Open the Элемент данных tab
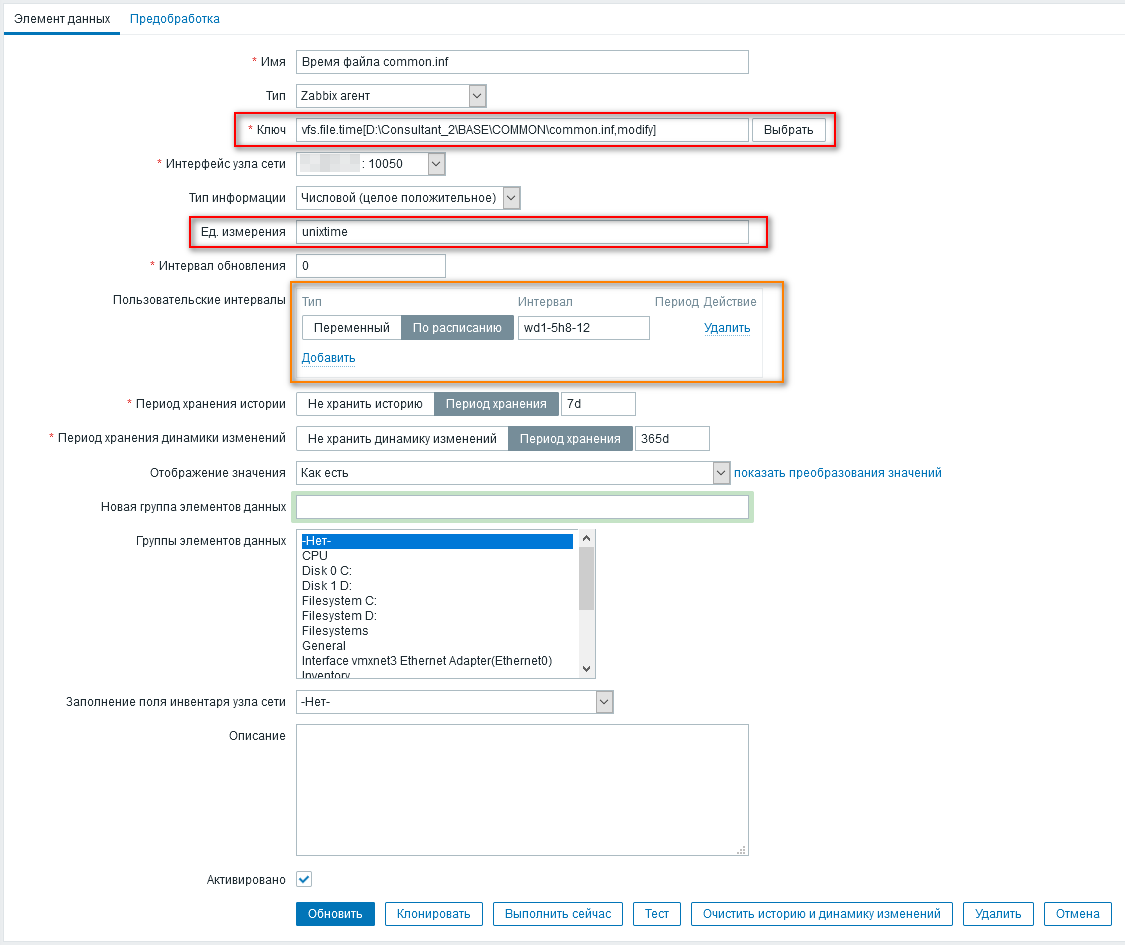 pyautogui.click(x=62, y=19)
